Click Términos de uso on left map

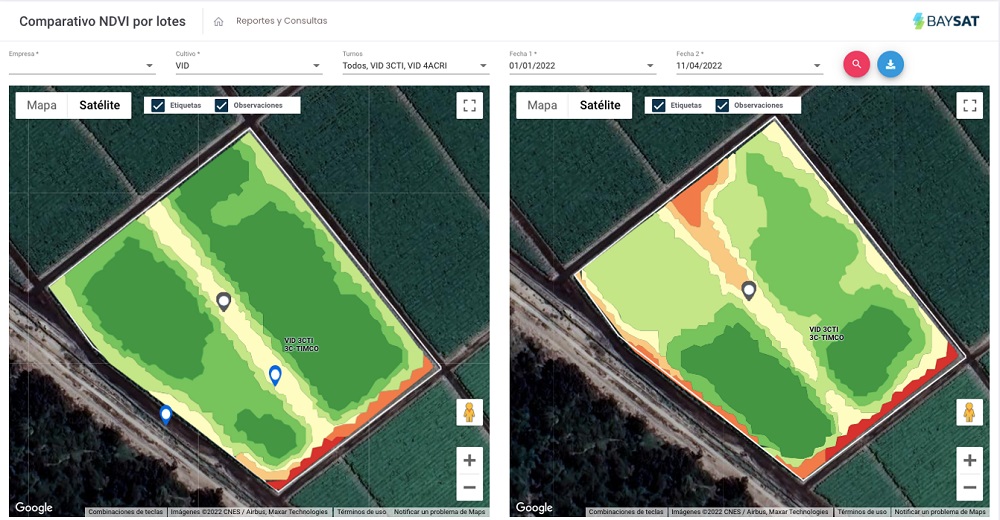tap(361, 512)
